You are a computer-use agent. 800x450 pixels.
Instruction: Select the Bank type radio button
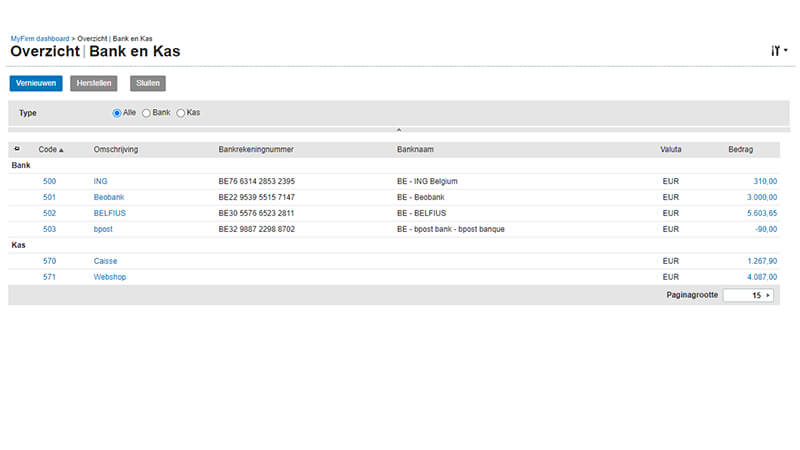[146, 113]
